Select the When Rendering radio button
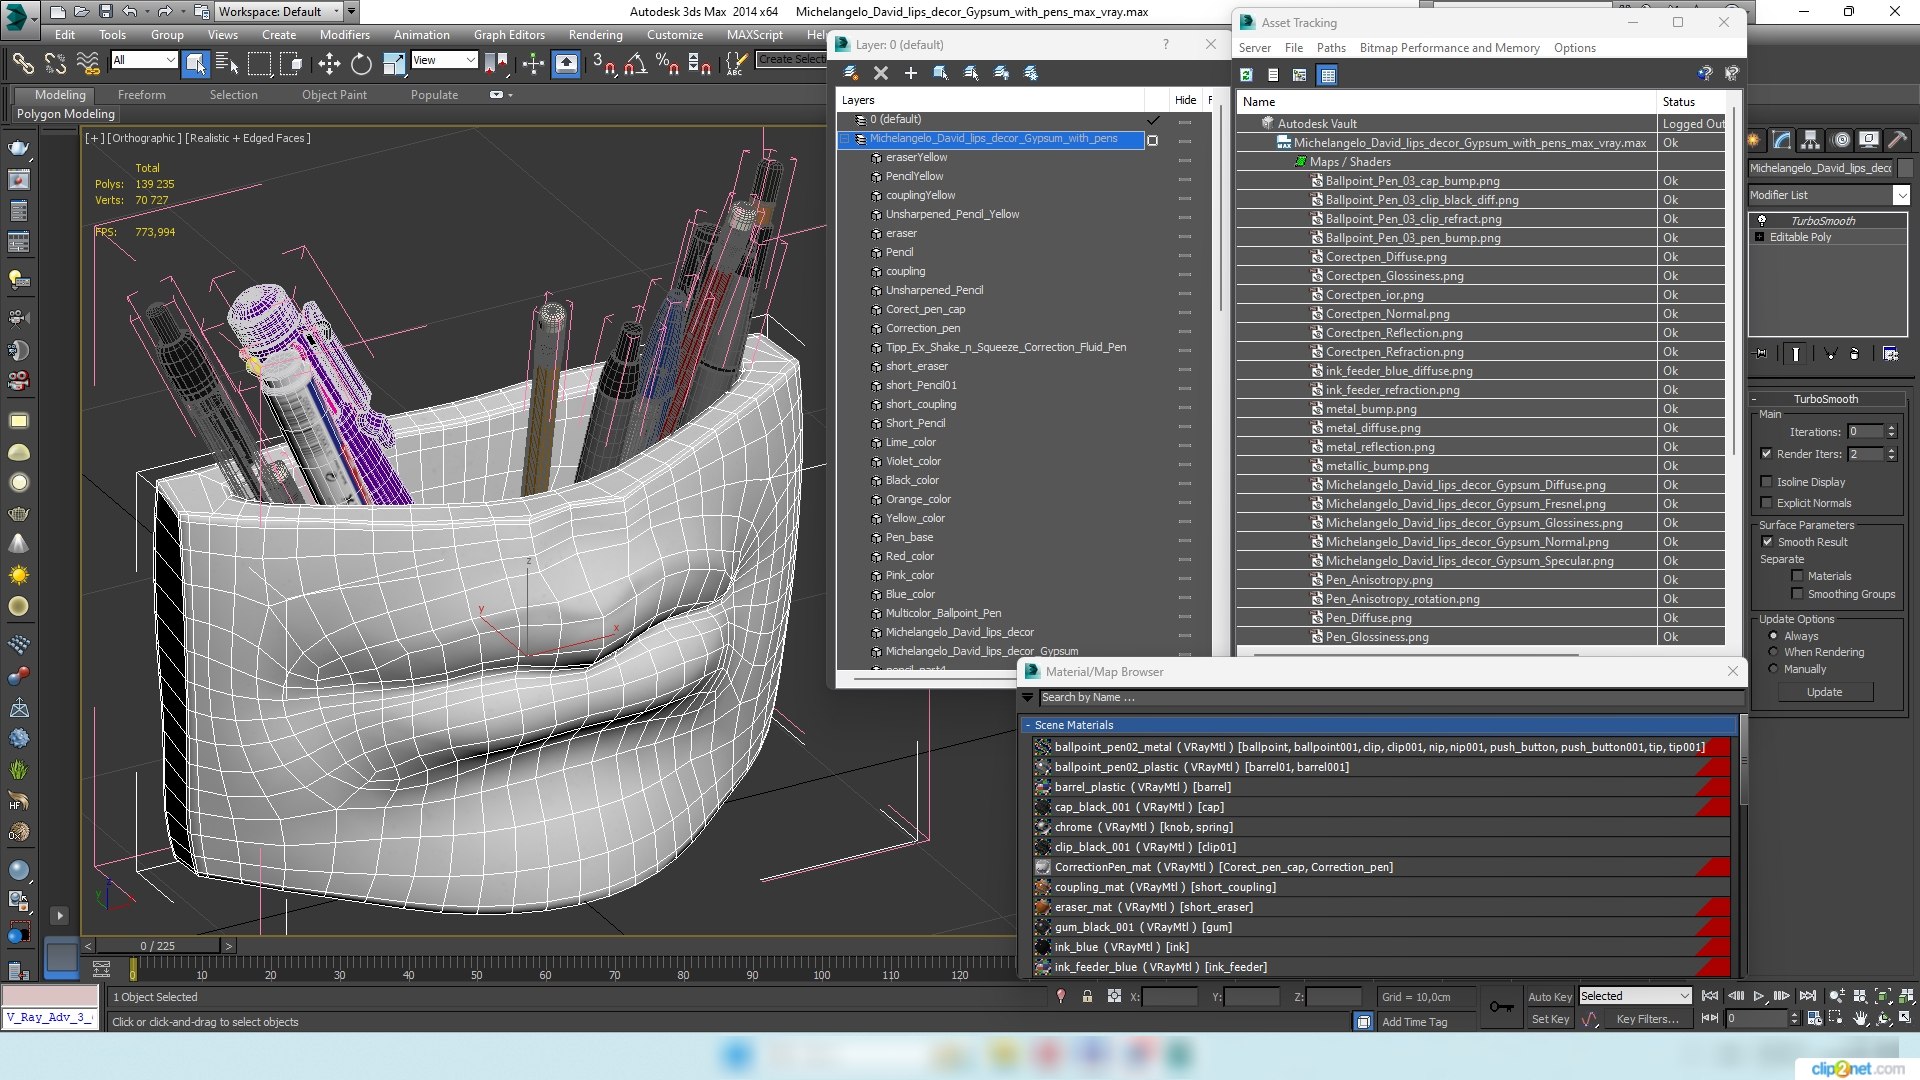1920x1080 pixels. click(x=1774, y=652)
